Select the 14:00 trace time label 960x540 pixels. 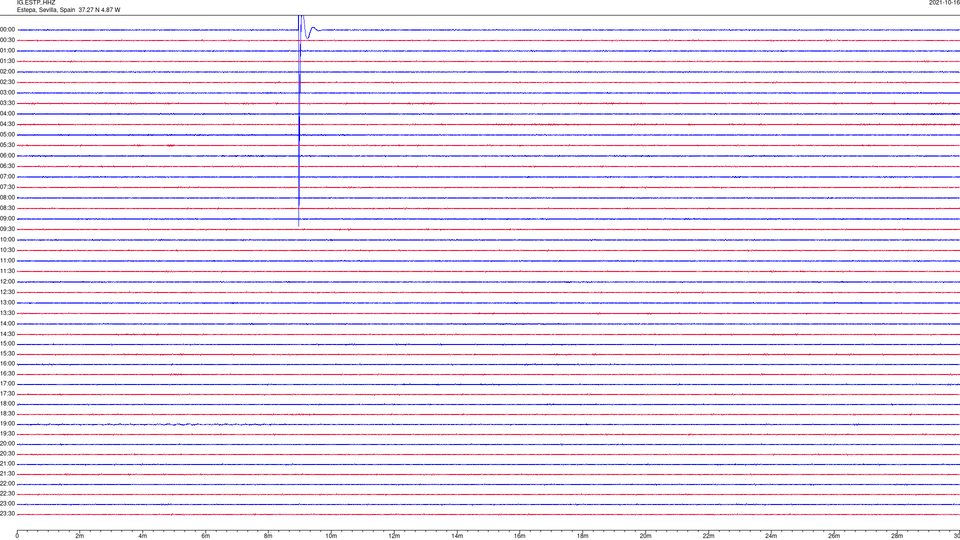point(7,324)
